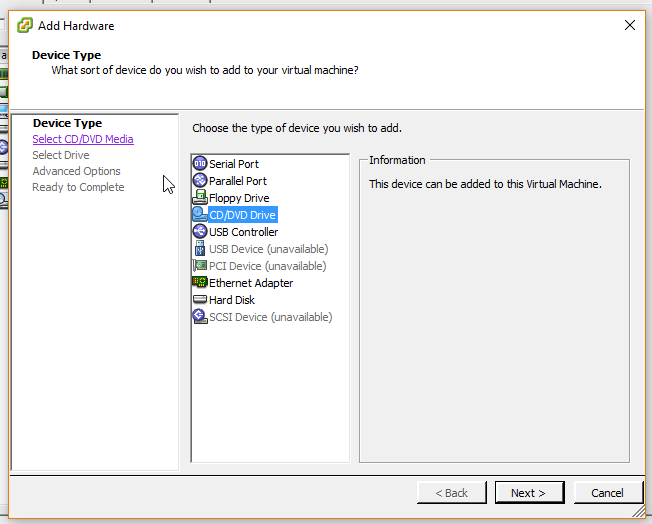Select USB Controller list entry
Image resolution: width=652 pixels, height=524 pixels.
click(243, 232)
